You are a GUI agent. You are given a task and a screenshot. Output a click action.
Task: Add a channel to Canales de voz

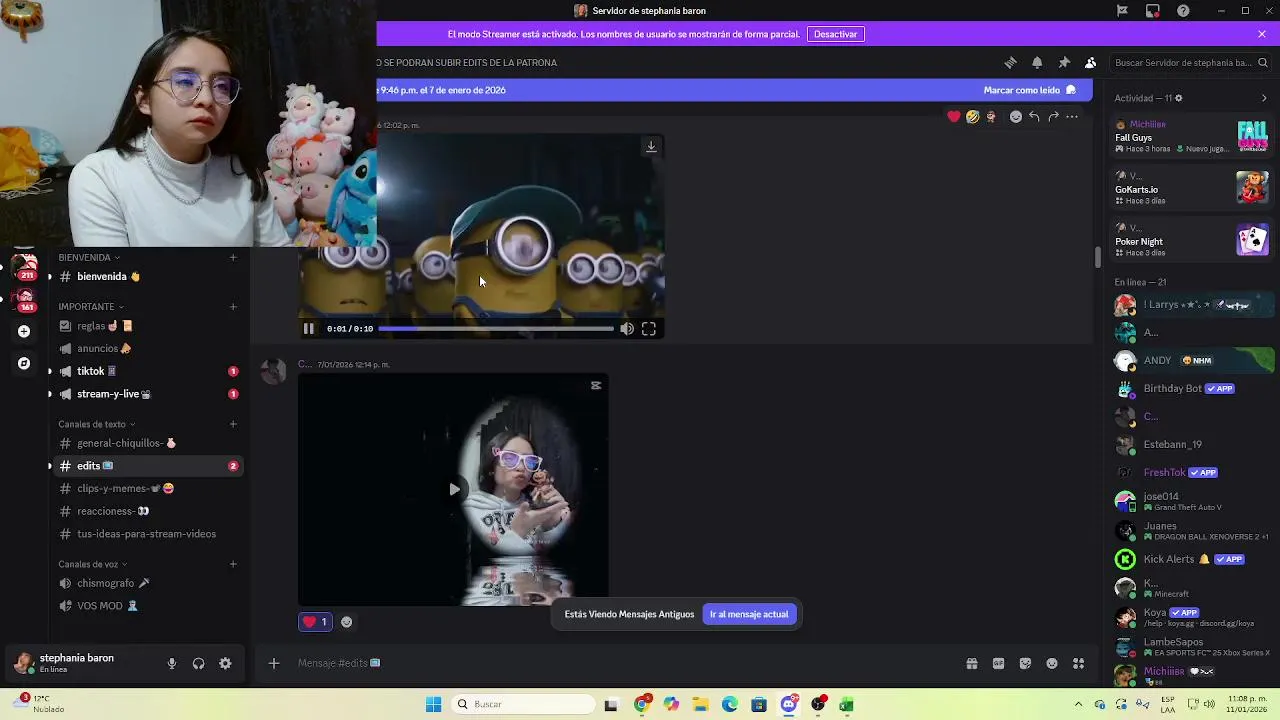click(x=233, y=564)
